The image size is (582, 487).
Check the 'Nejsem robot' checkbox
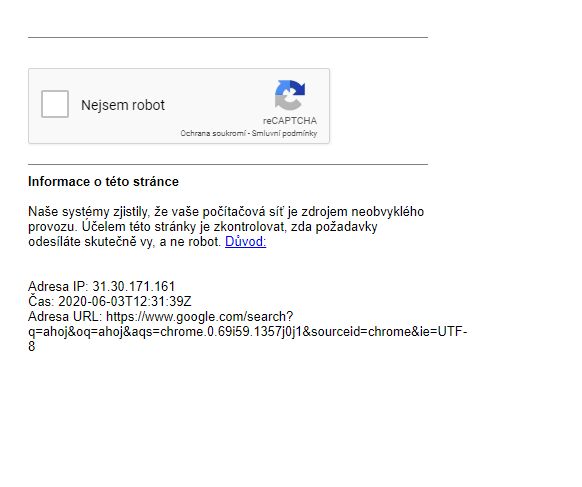coord(55,104)
